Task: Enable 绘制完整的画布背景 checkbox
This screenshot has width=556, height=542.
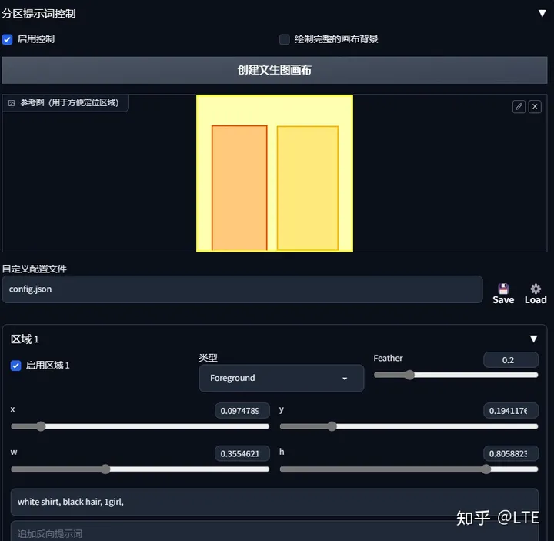Action: point(284,39)
